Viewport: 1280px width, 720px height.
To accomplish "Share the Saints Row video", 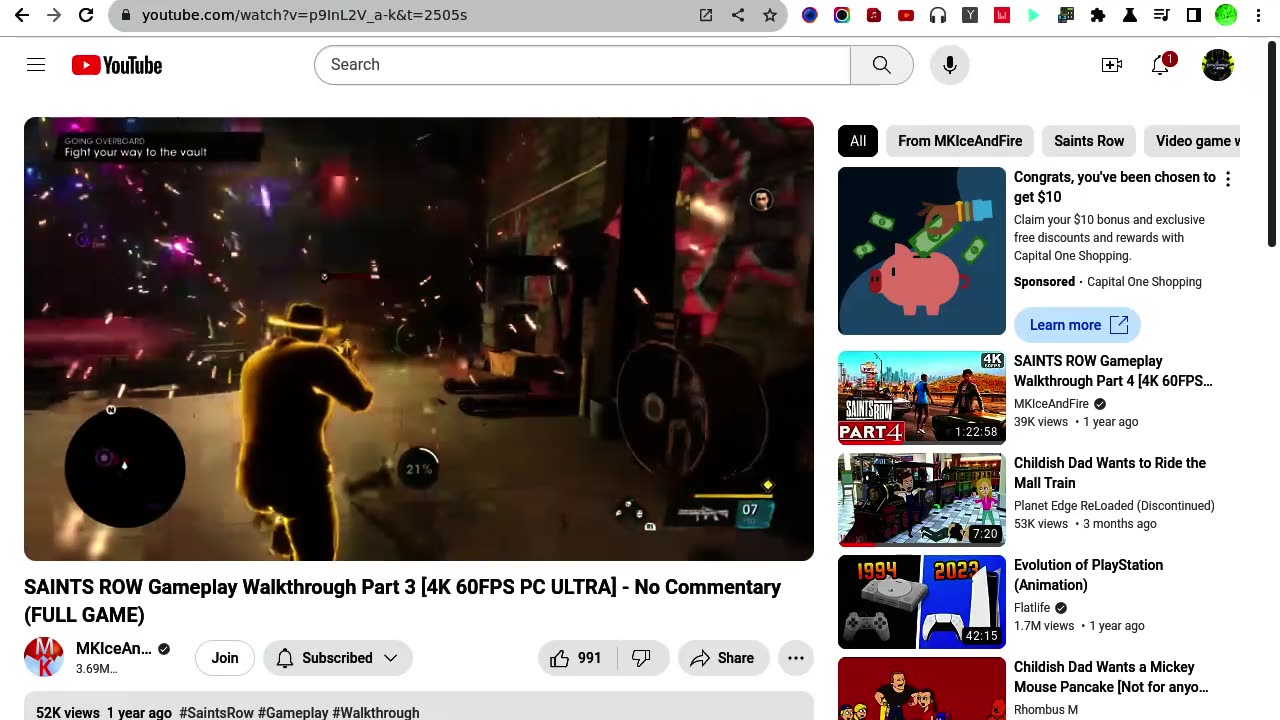I will tap(723, 658).
